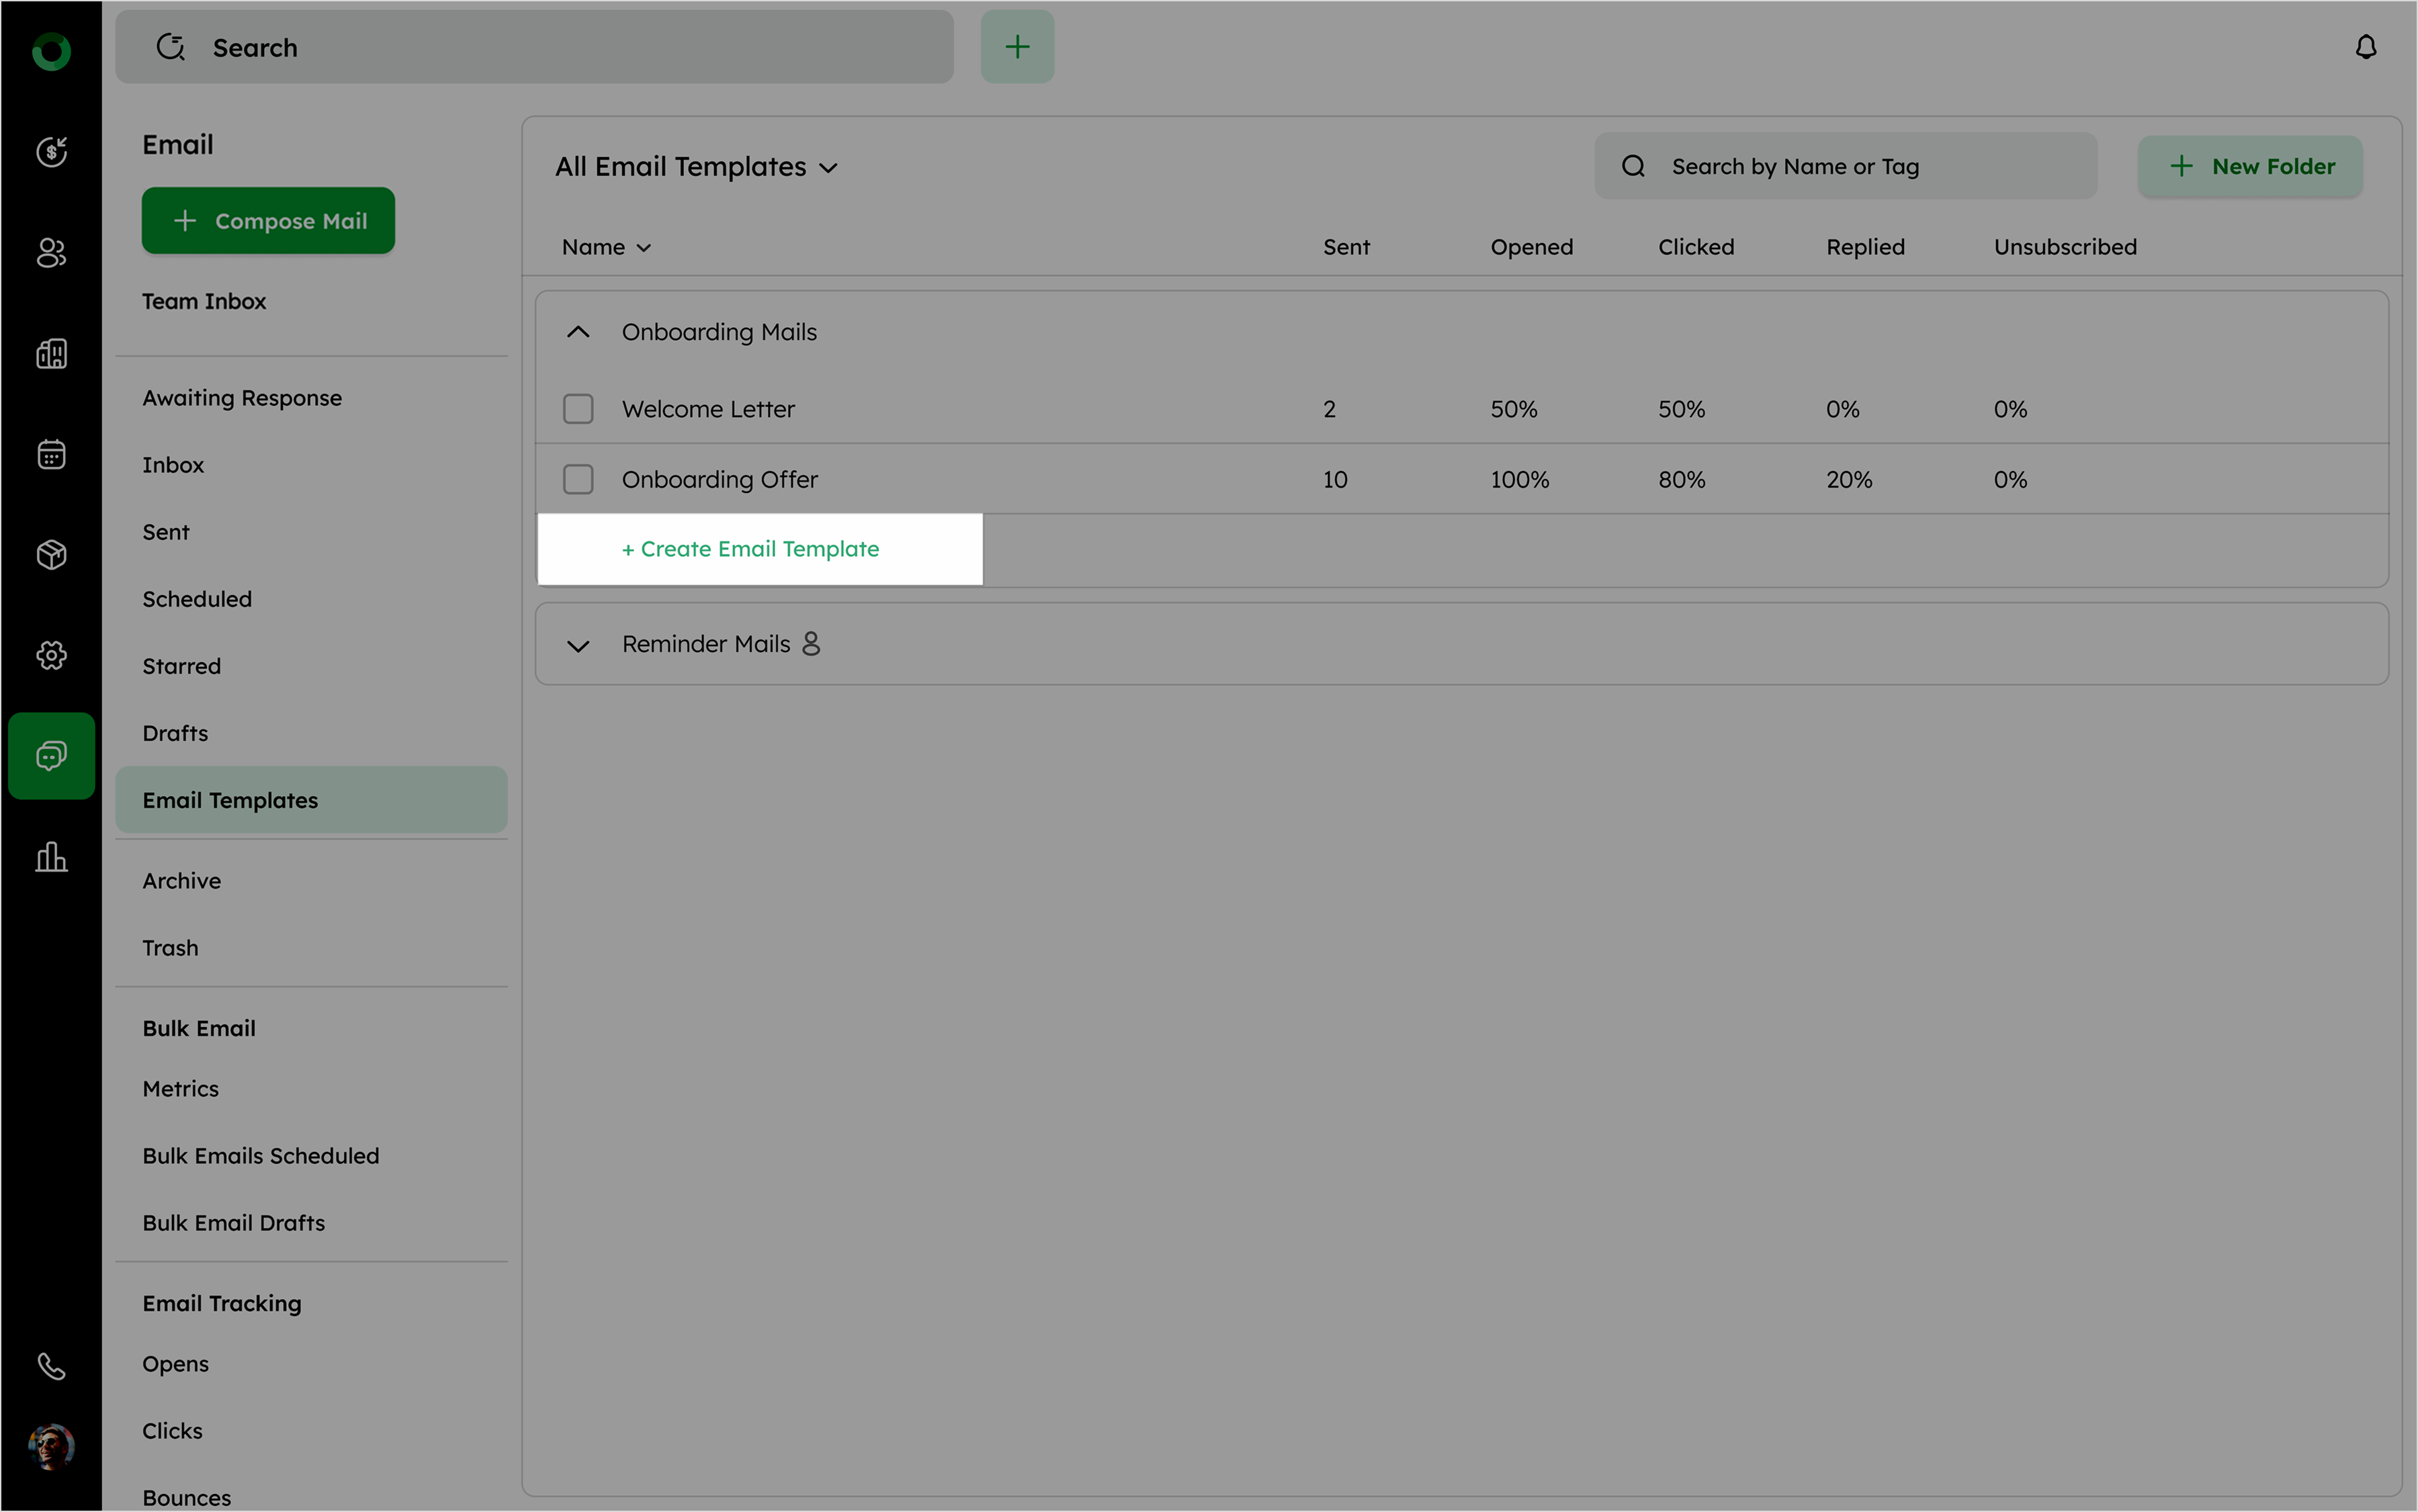Go to the Drafts folder
Screen dimensions: 2418x1512
pos(175,733)
